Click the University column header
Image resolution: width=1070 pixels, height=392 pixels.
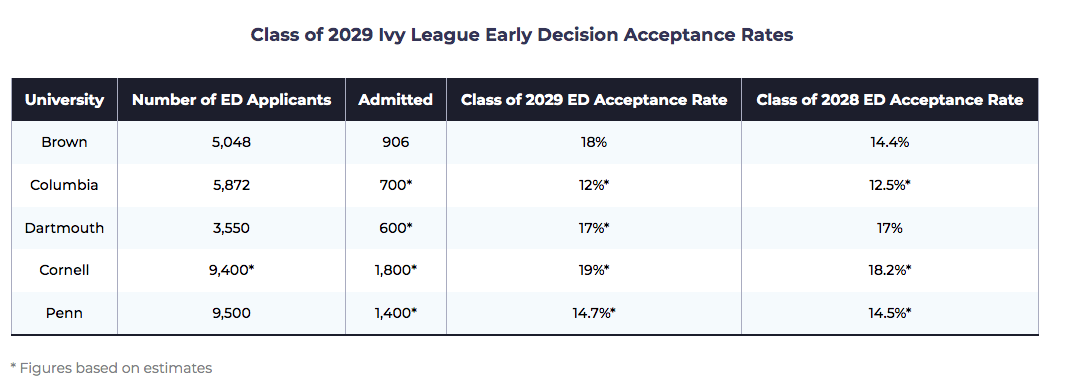point(64,100)
